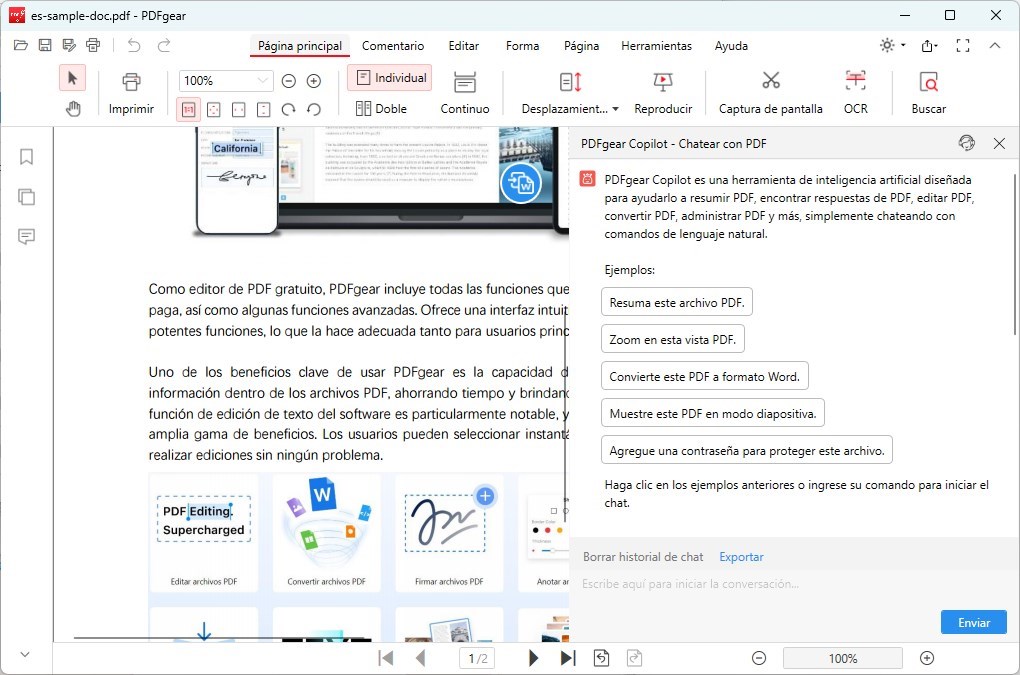Collapse the ribbon with the chevron

995,45
